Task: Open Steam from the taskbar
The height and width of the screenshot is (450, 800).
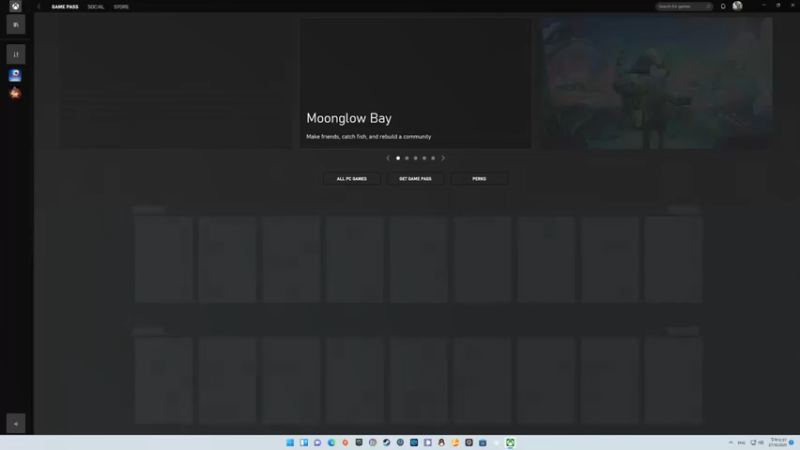Action: click(386, 442)
